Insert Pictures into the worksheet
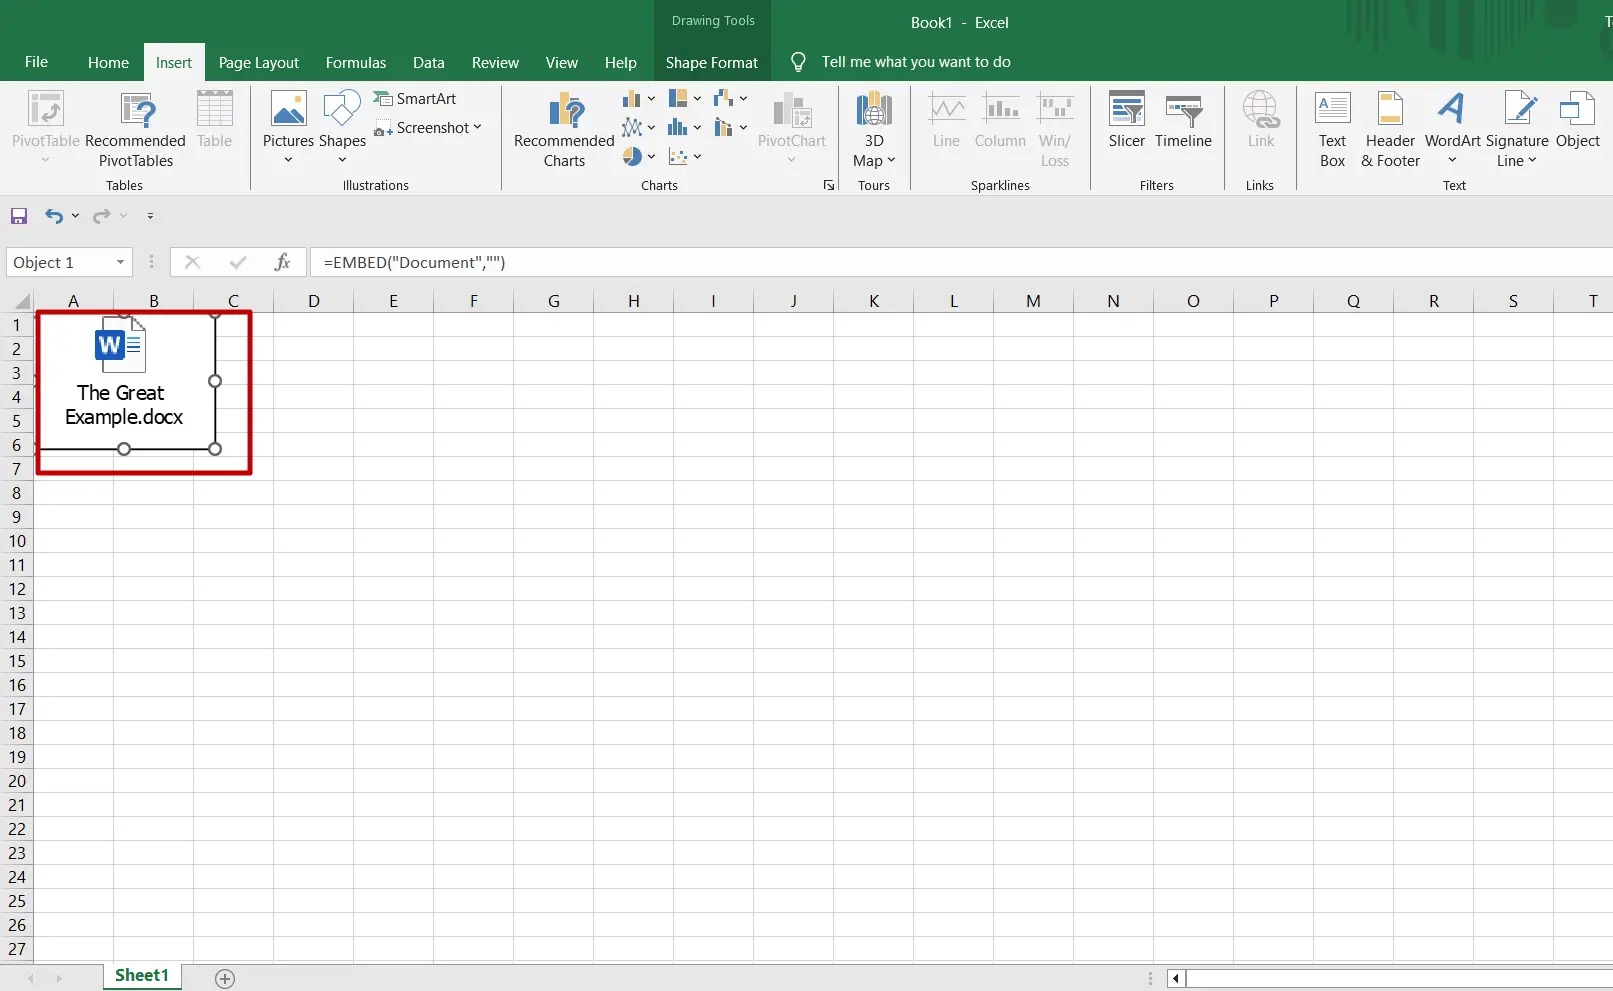 [x=288, y=128]
